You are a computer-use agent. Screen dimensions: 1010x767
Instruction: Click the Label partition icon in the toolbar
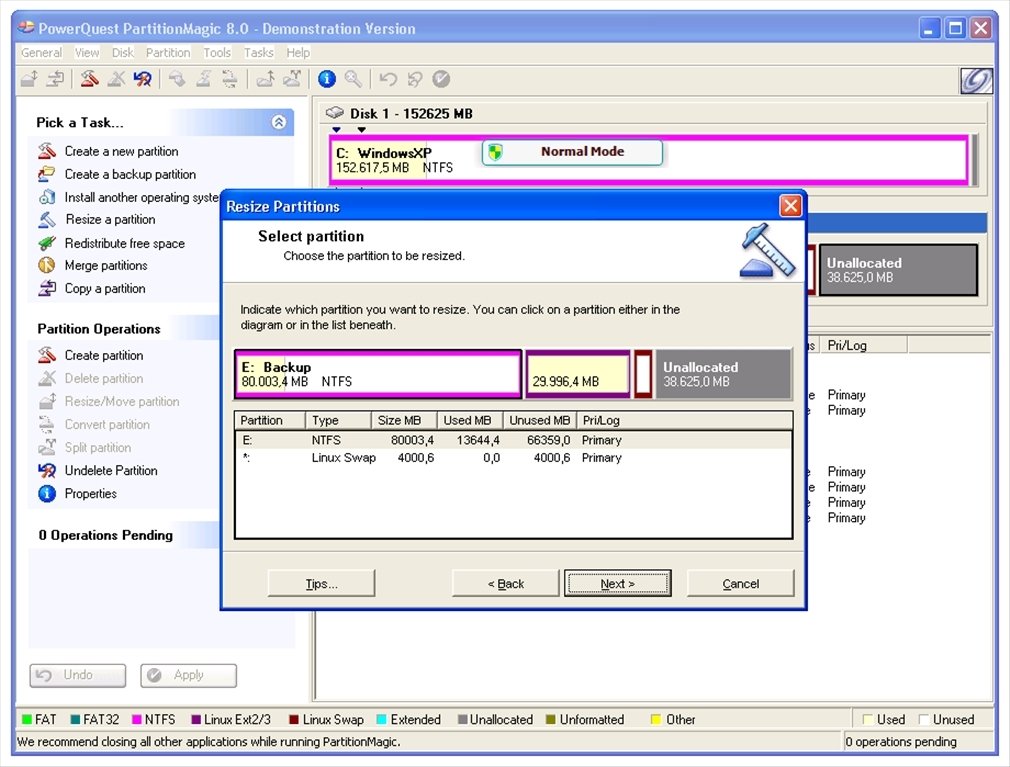(177, 79)
